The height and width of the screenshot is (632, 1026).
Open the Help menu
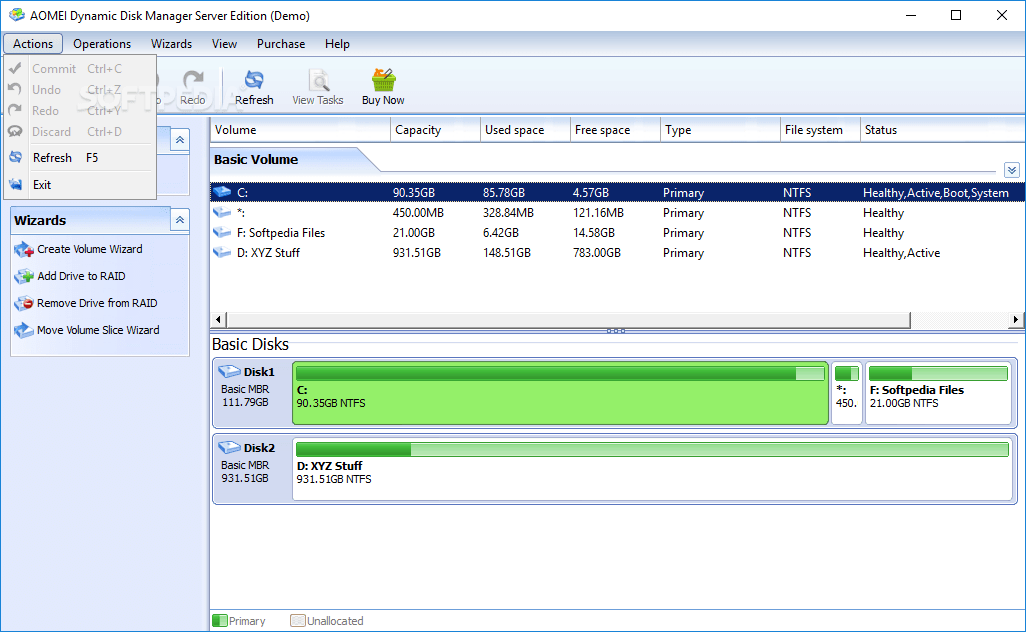pos(337,44)
